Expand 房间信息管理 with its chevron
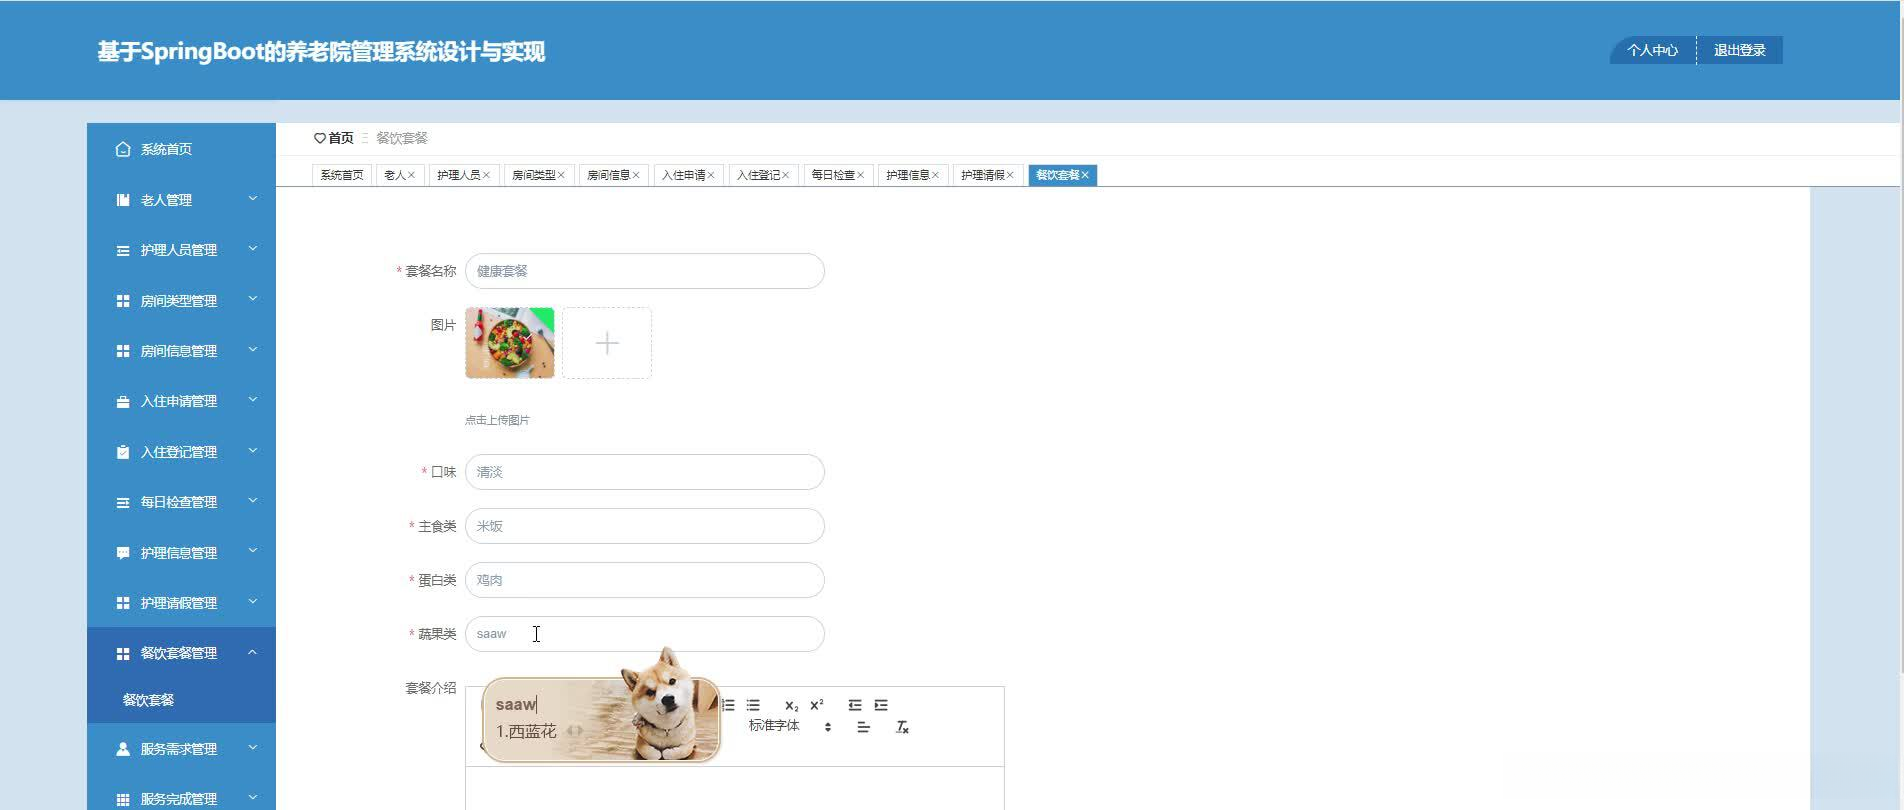This screenshot has width=1904, height=810. pos(253,349)
